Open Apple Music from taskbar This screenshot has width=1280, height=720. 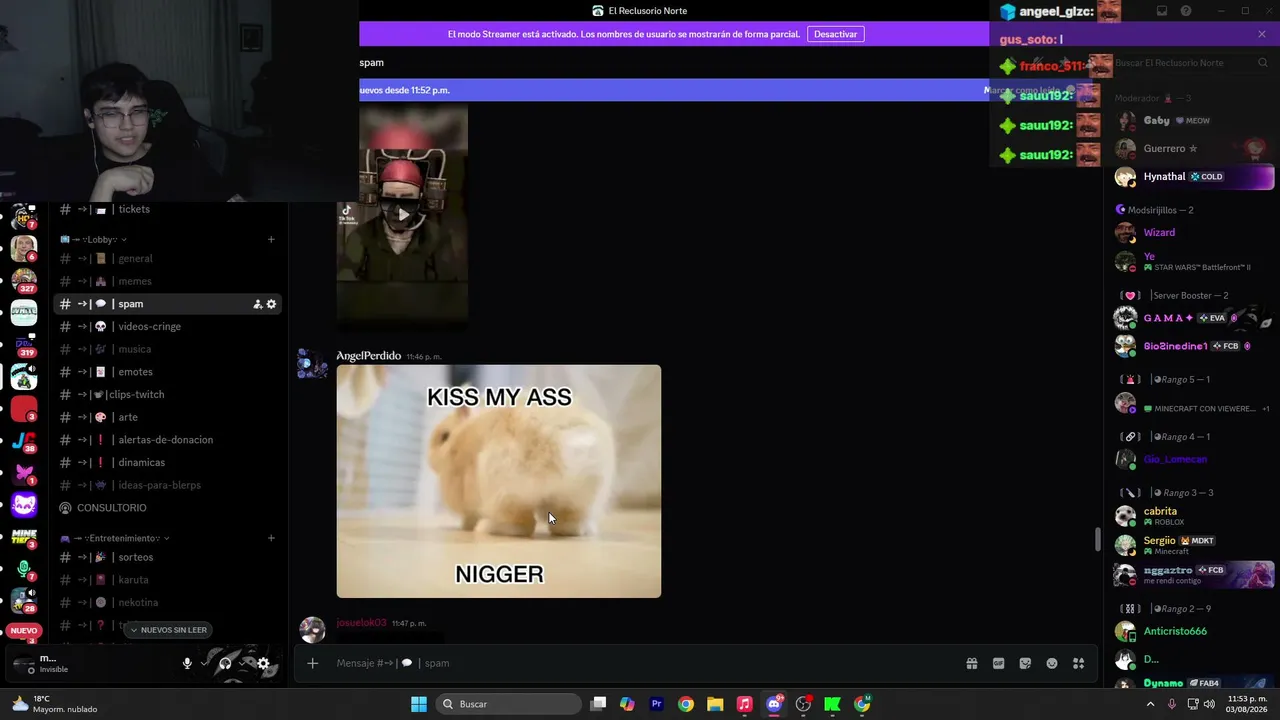pyautogui.click(x=744, y=704)
